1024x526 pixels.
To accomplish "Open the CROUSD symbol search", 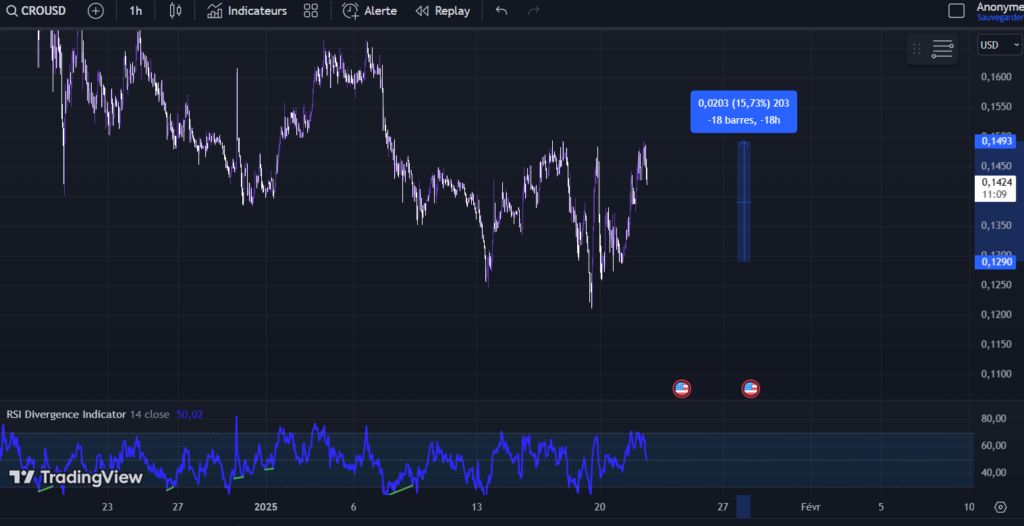I will coord(38,11).
